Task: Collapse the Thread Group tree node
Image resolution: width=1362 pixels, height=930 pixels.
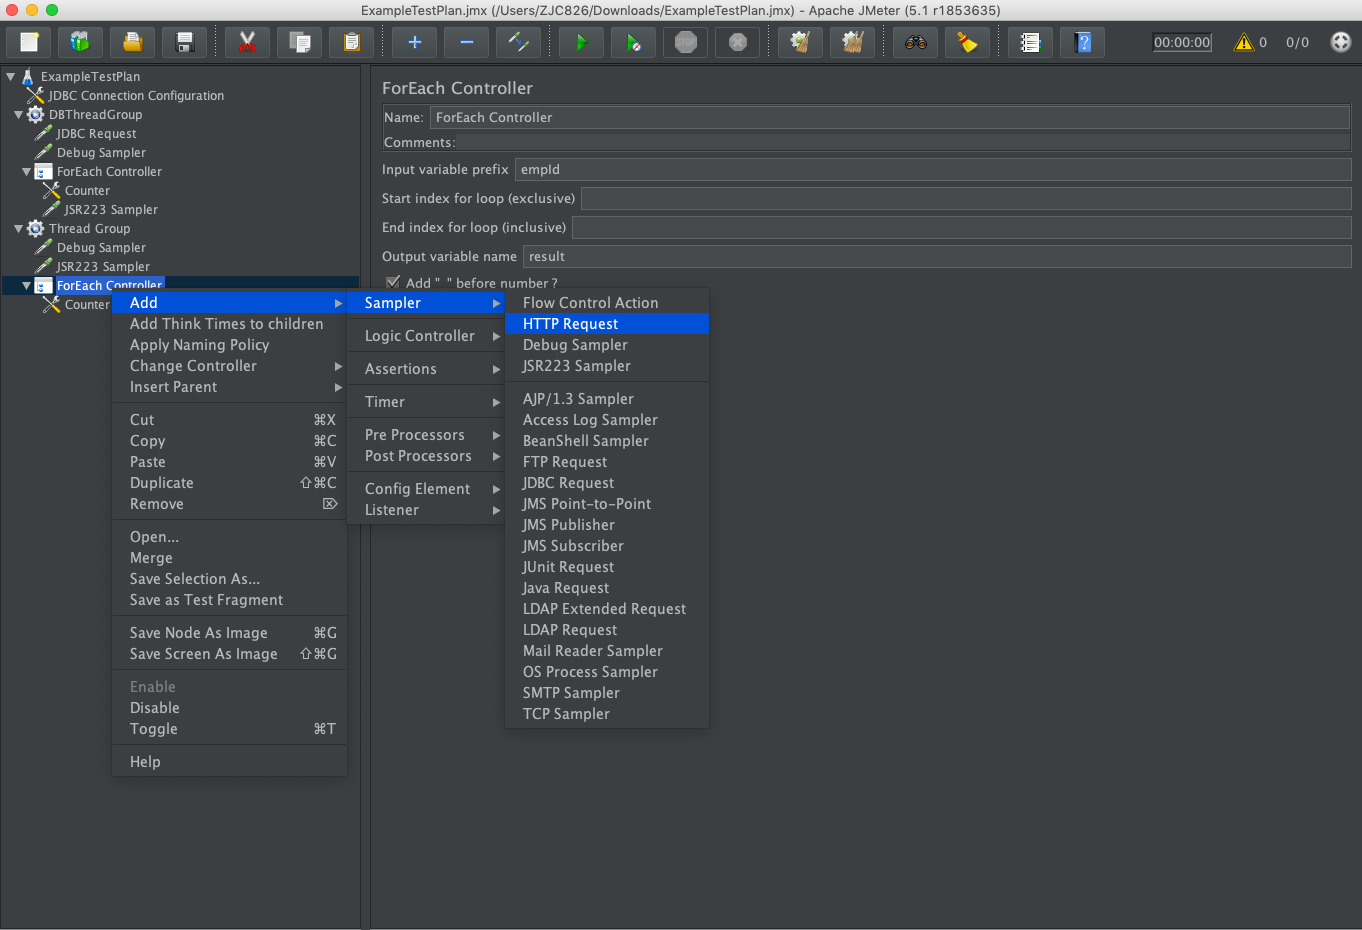Action: (18, 229)
